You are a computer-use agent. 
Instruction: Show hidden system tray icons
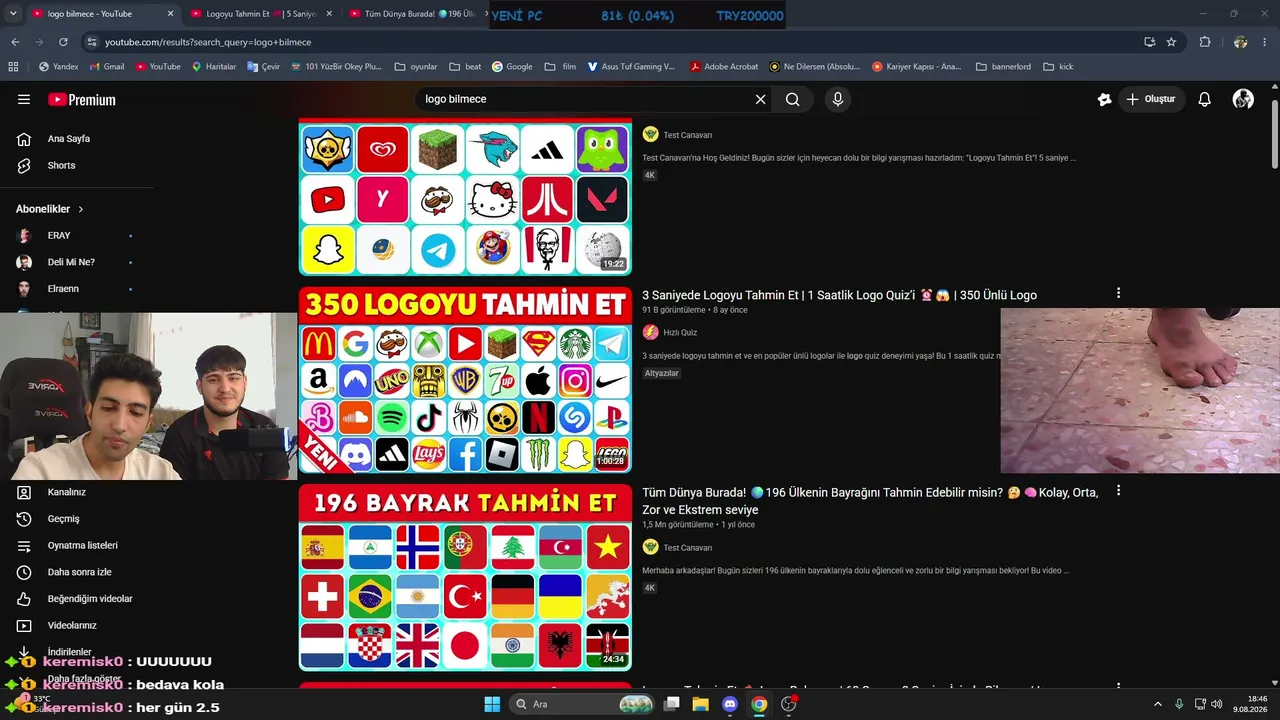[x=1158, y=704]
